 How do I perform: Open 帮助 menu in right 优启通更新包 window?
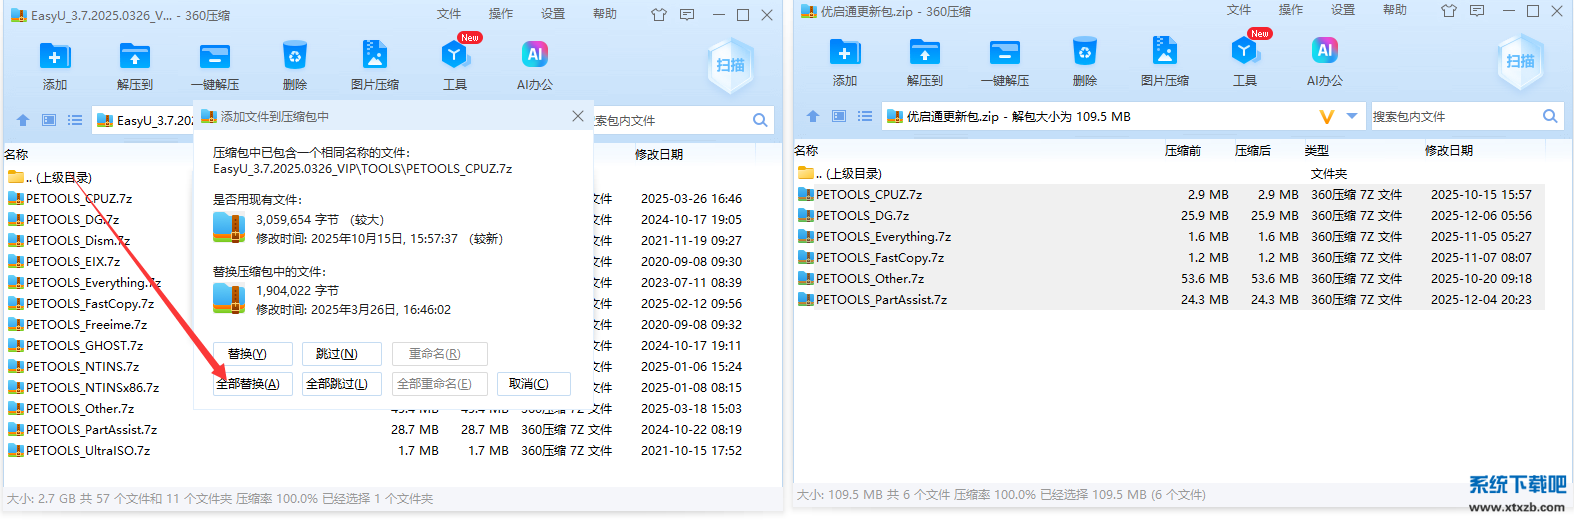tap(1395, 10)
